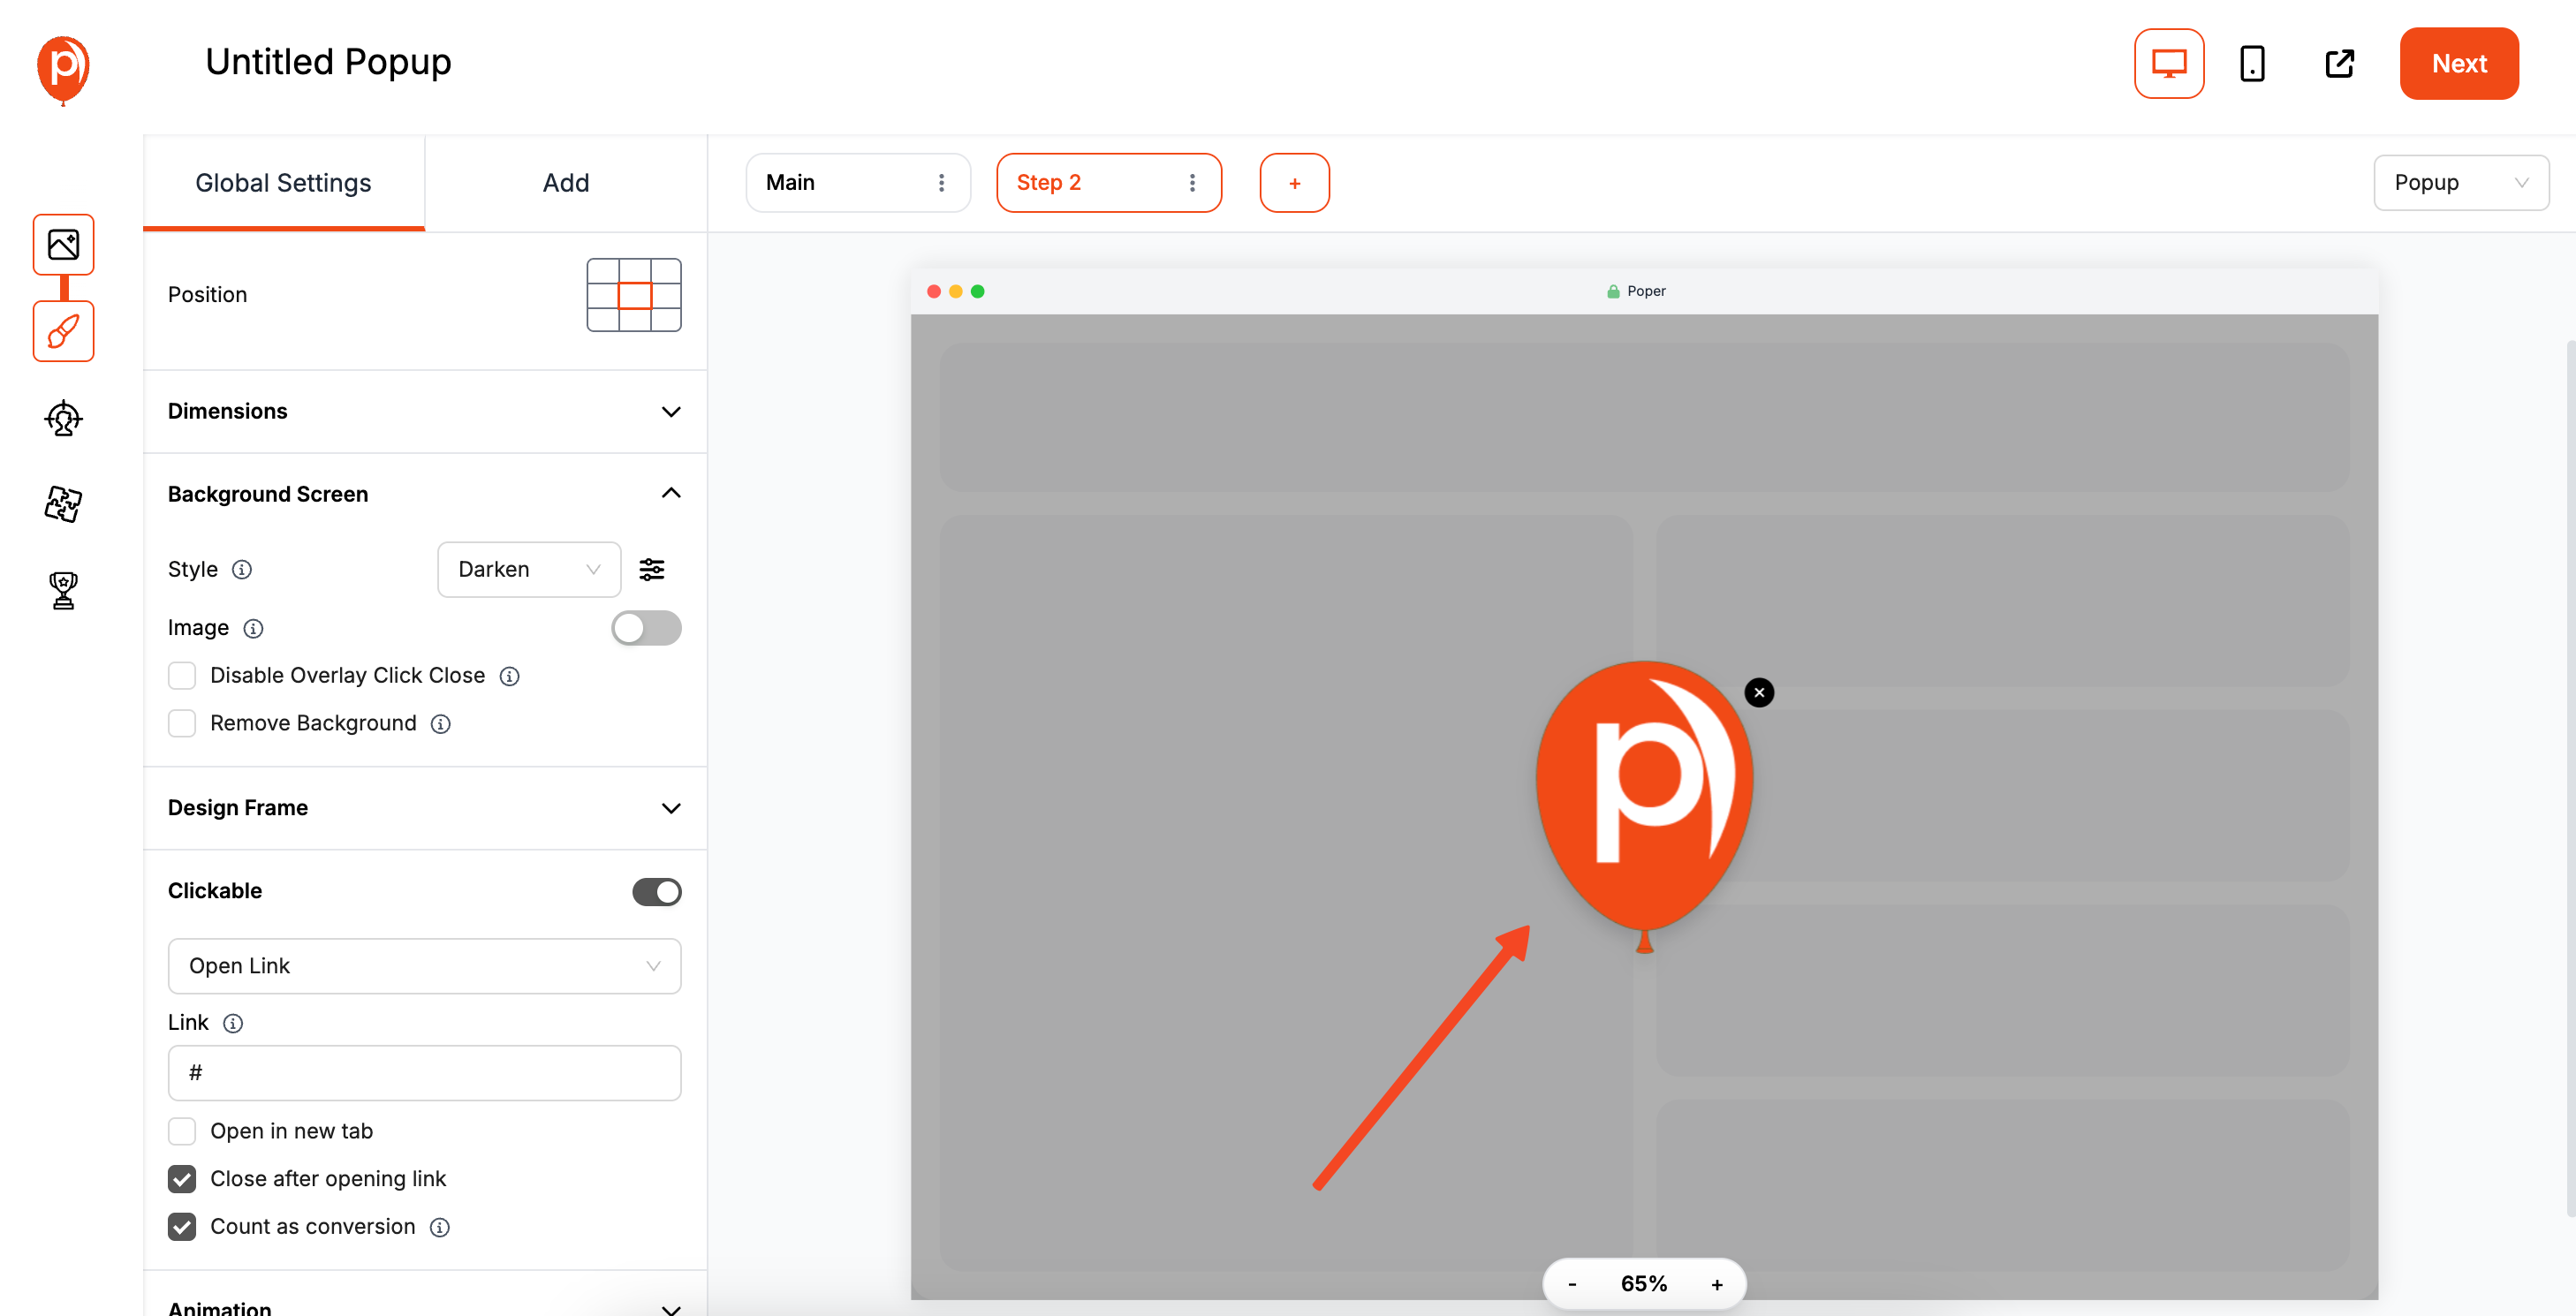2576x1316 pixels.
Task: Click the 65% zoom level text
Action: click(x=1643, y=1284)
